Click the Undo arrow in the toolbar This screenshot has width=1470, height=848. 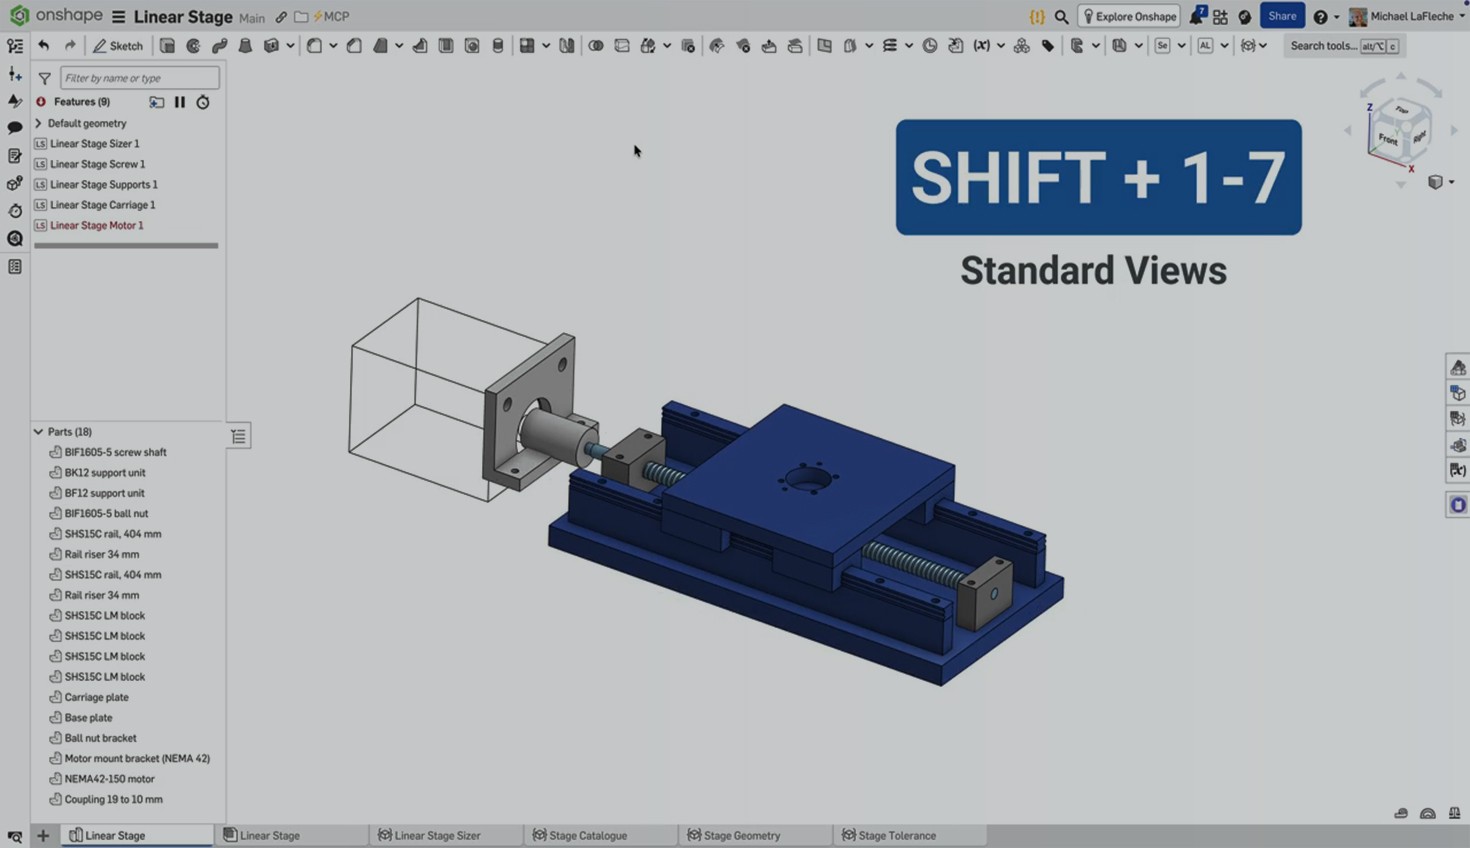click(x=43, y=46)
